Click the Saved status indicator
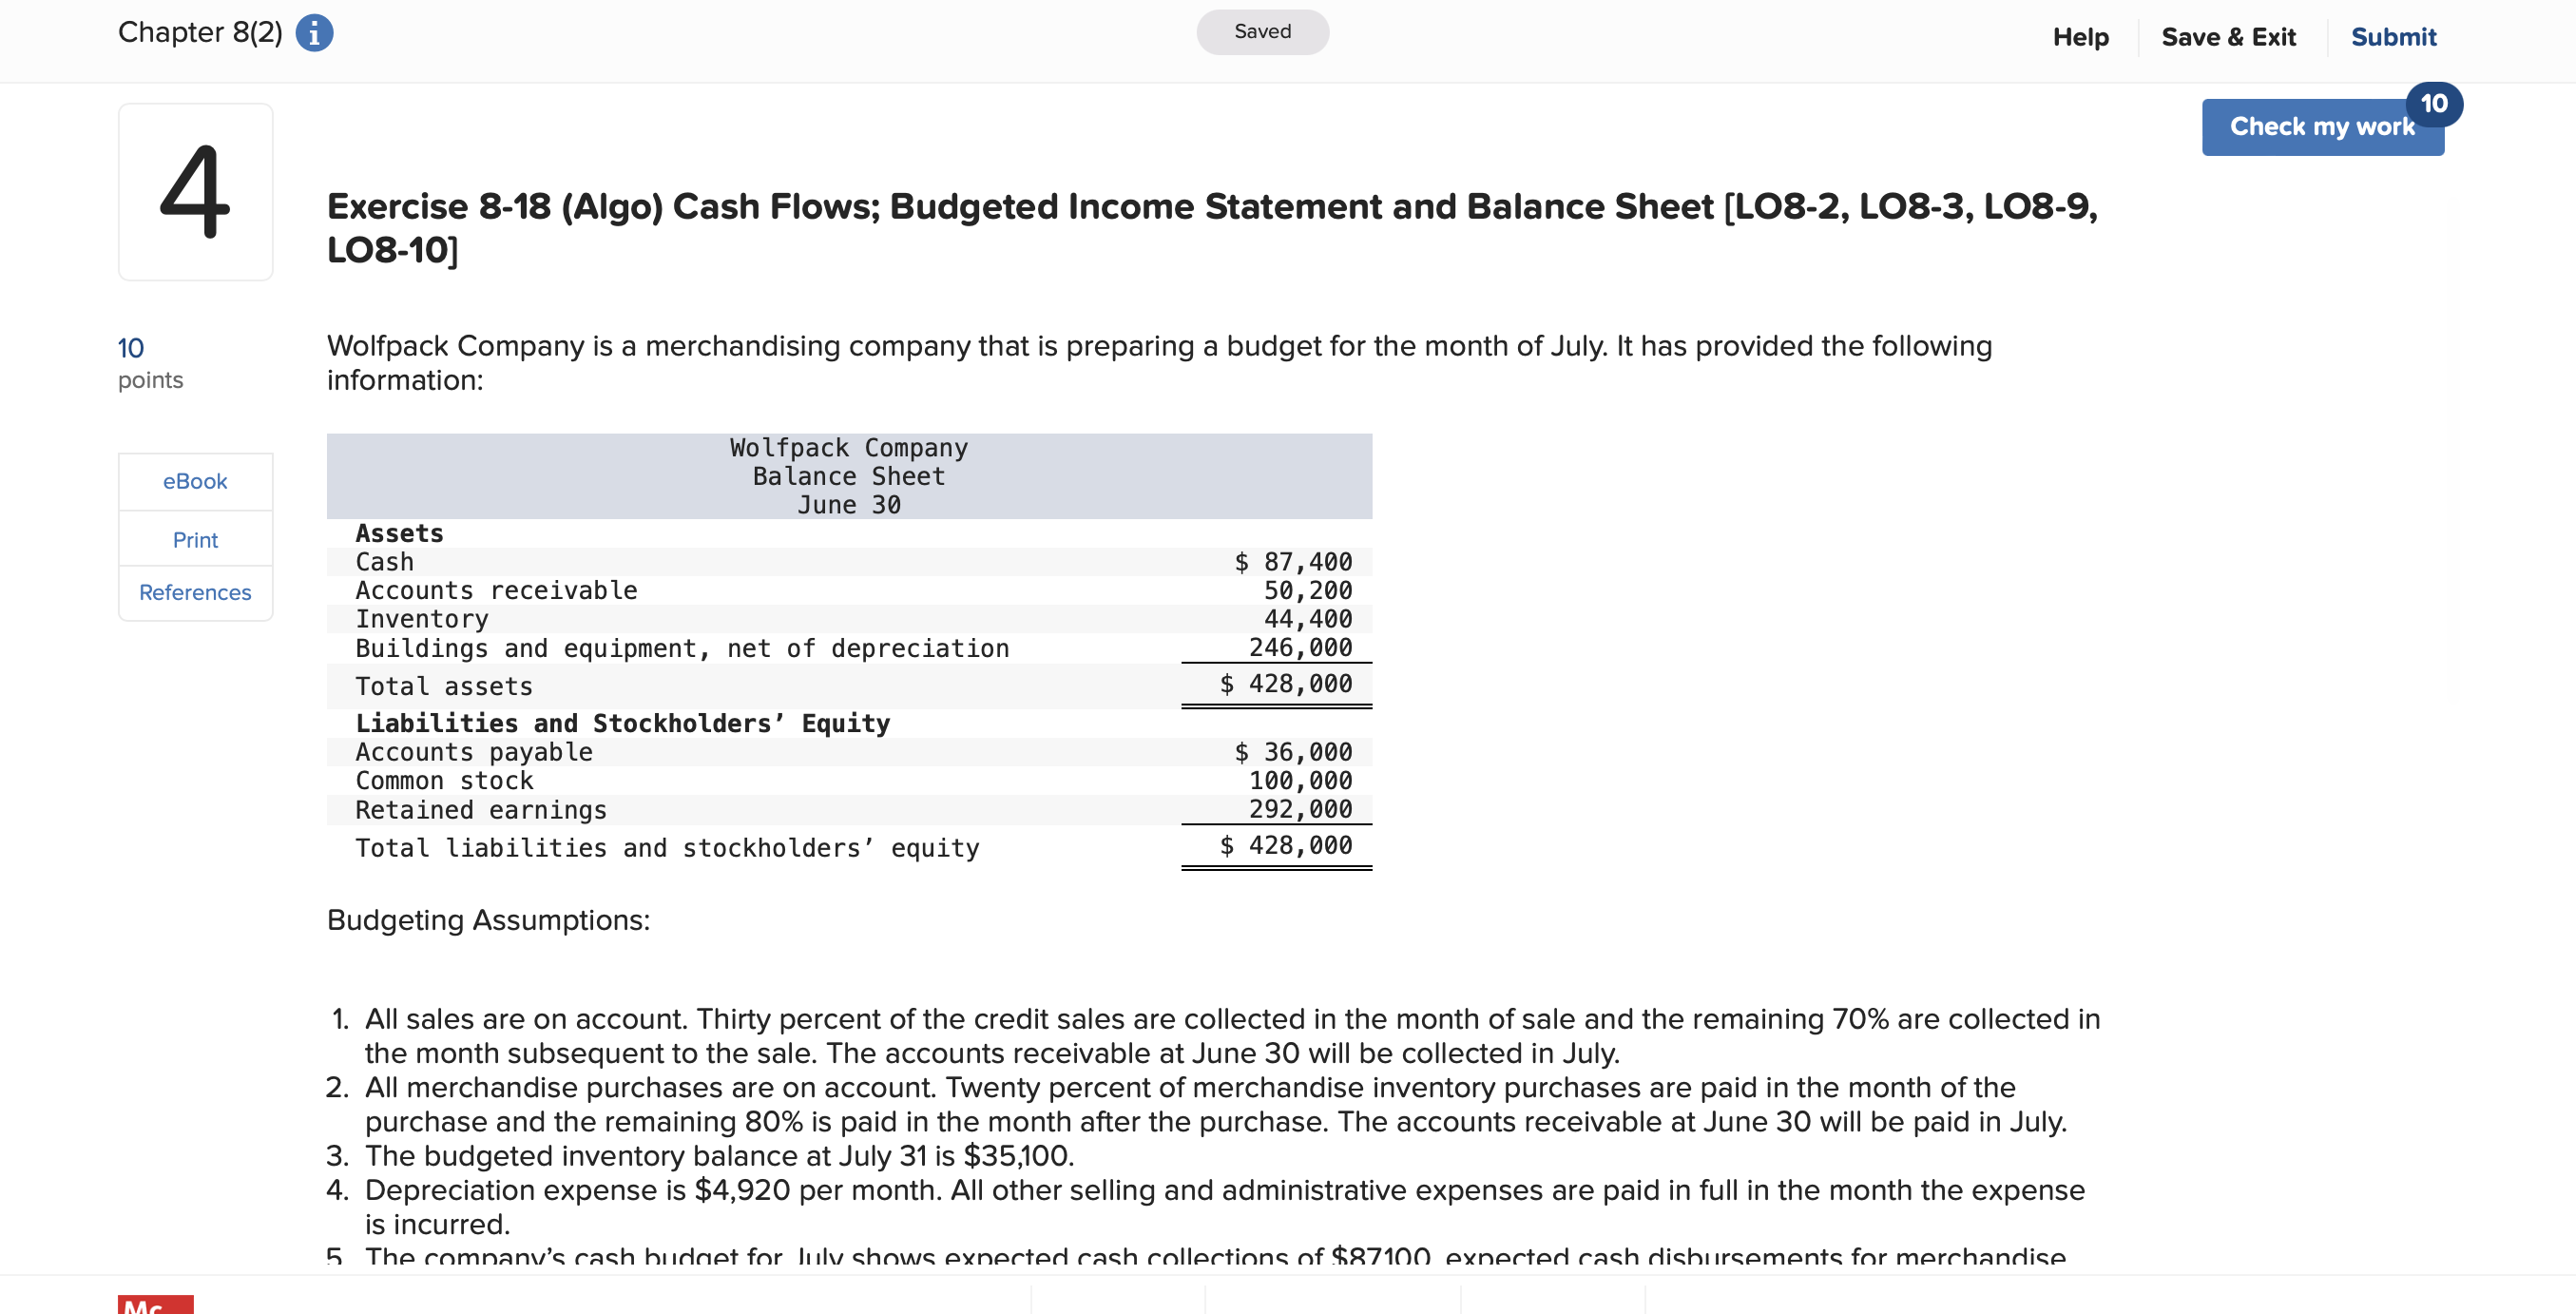 coord(1262,31)
